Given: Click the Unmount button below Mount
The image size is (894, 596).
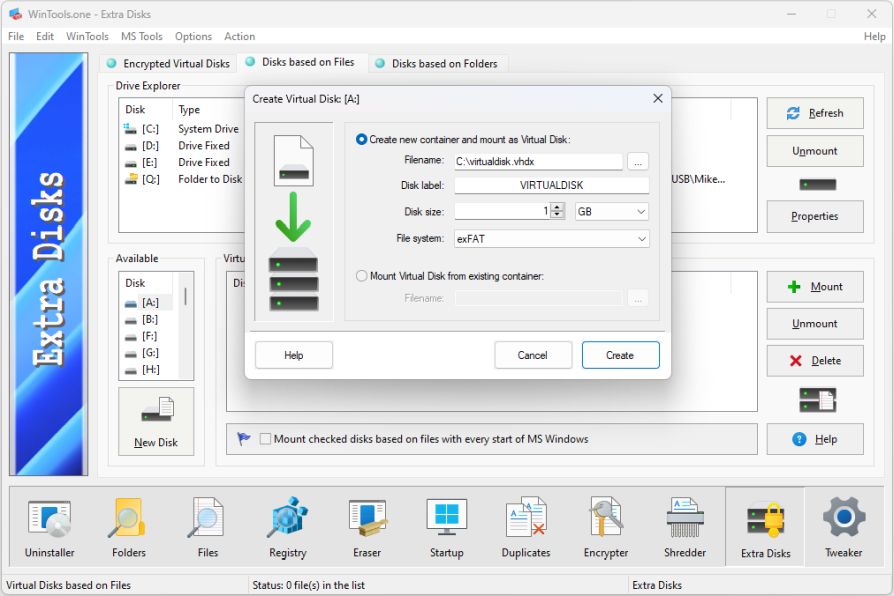Looking at the screenshot, I should coord(815,323).
